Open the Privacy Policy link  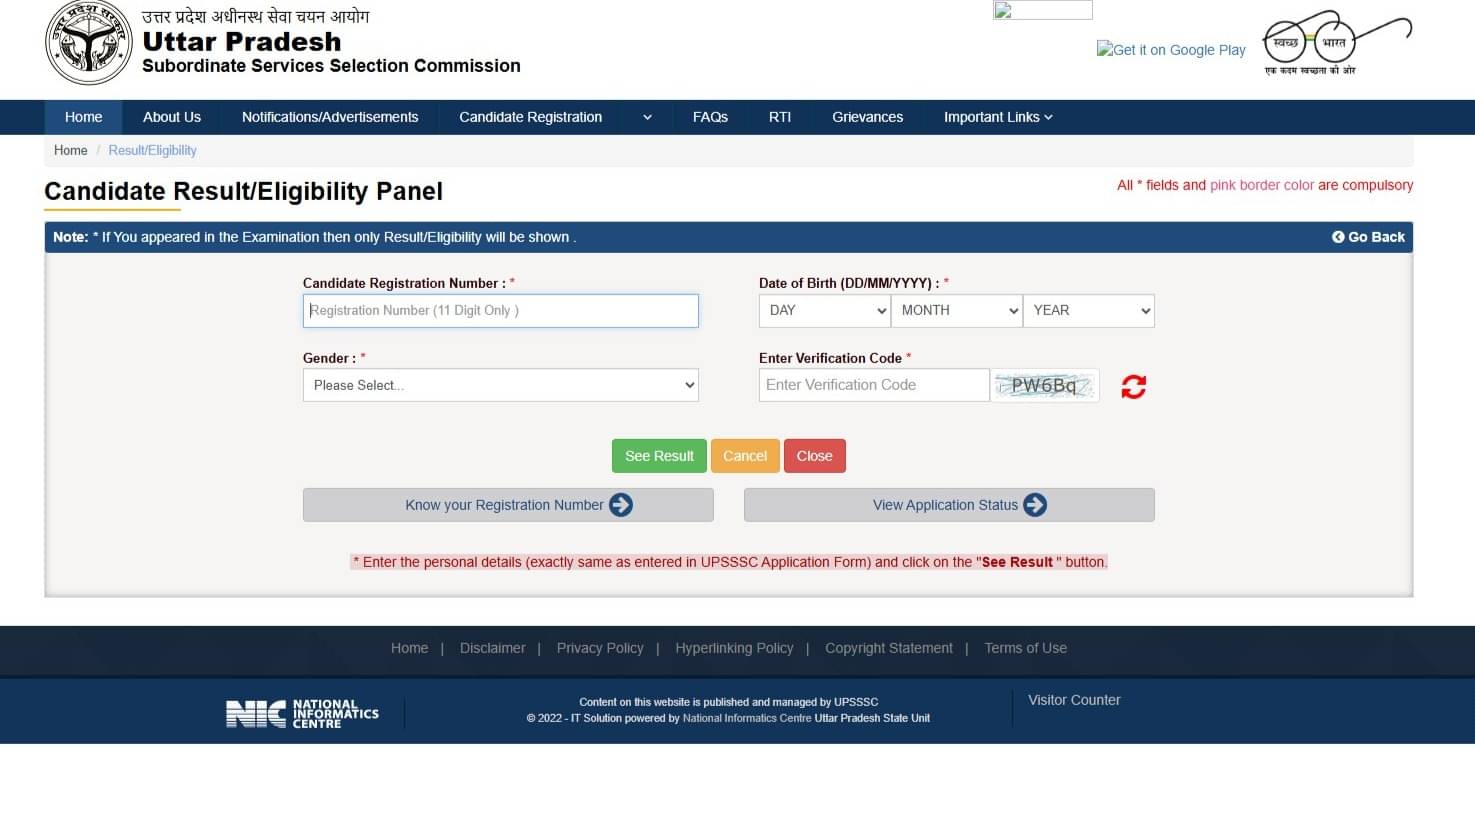[600, 648]
